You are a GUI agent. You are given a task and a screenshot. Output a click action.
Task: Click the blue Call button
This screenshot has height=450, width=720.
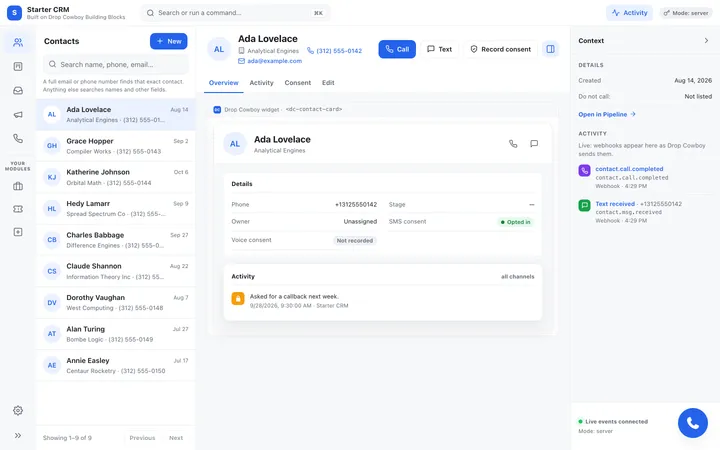pyautogui.click(x=397, y=49)
